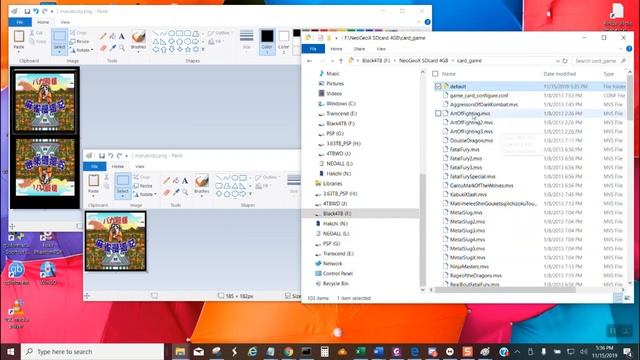Refresh the card_game folder view
This screenshot has width=640, height=360.
565,61
